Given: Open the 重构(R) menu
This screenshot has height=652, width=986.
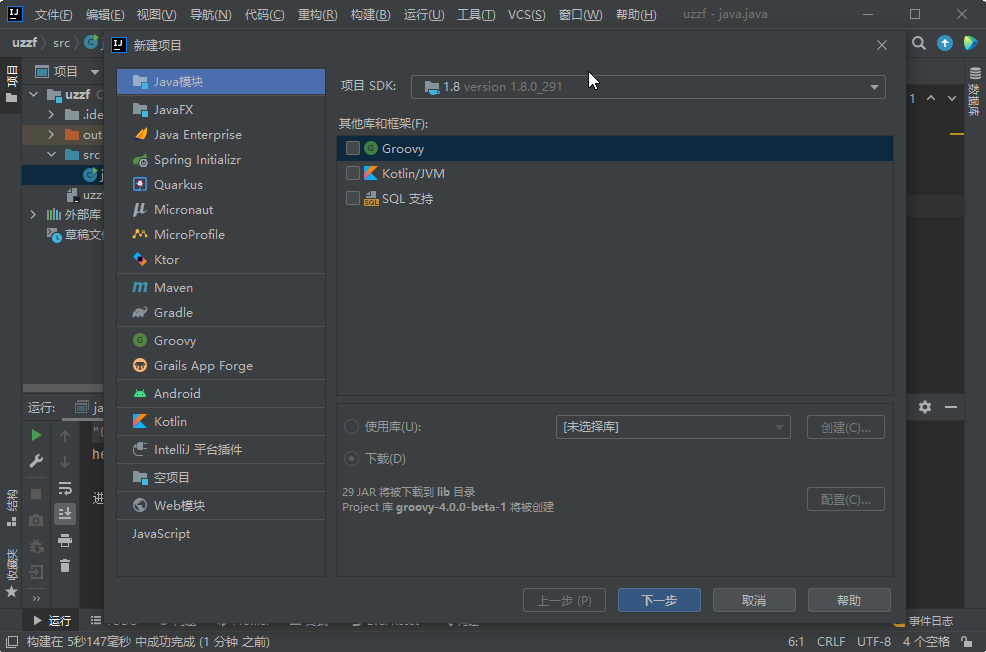Looking at the screenshot, I should (x=318, y=14).
